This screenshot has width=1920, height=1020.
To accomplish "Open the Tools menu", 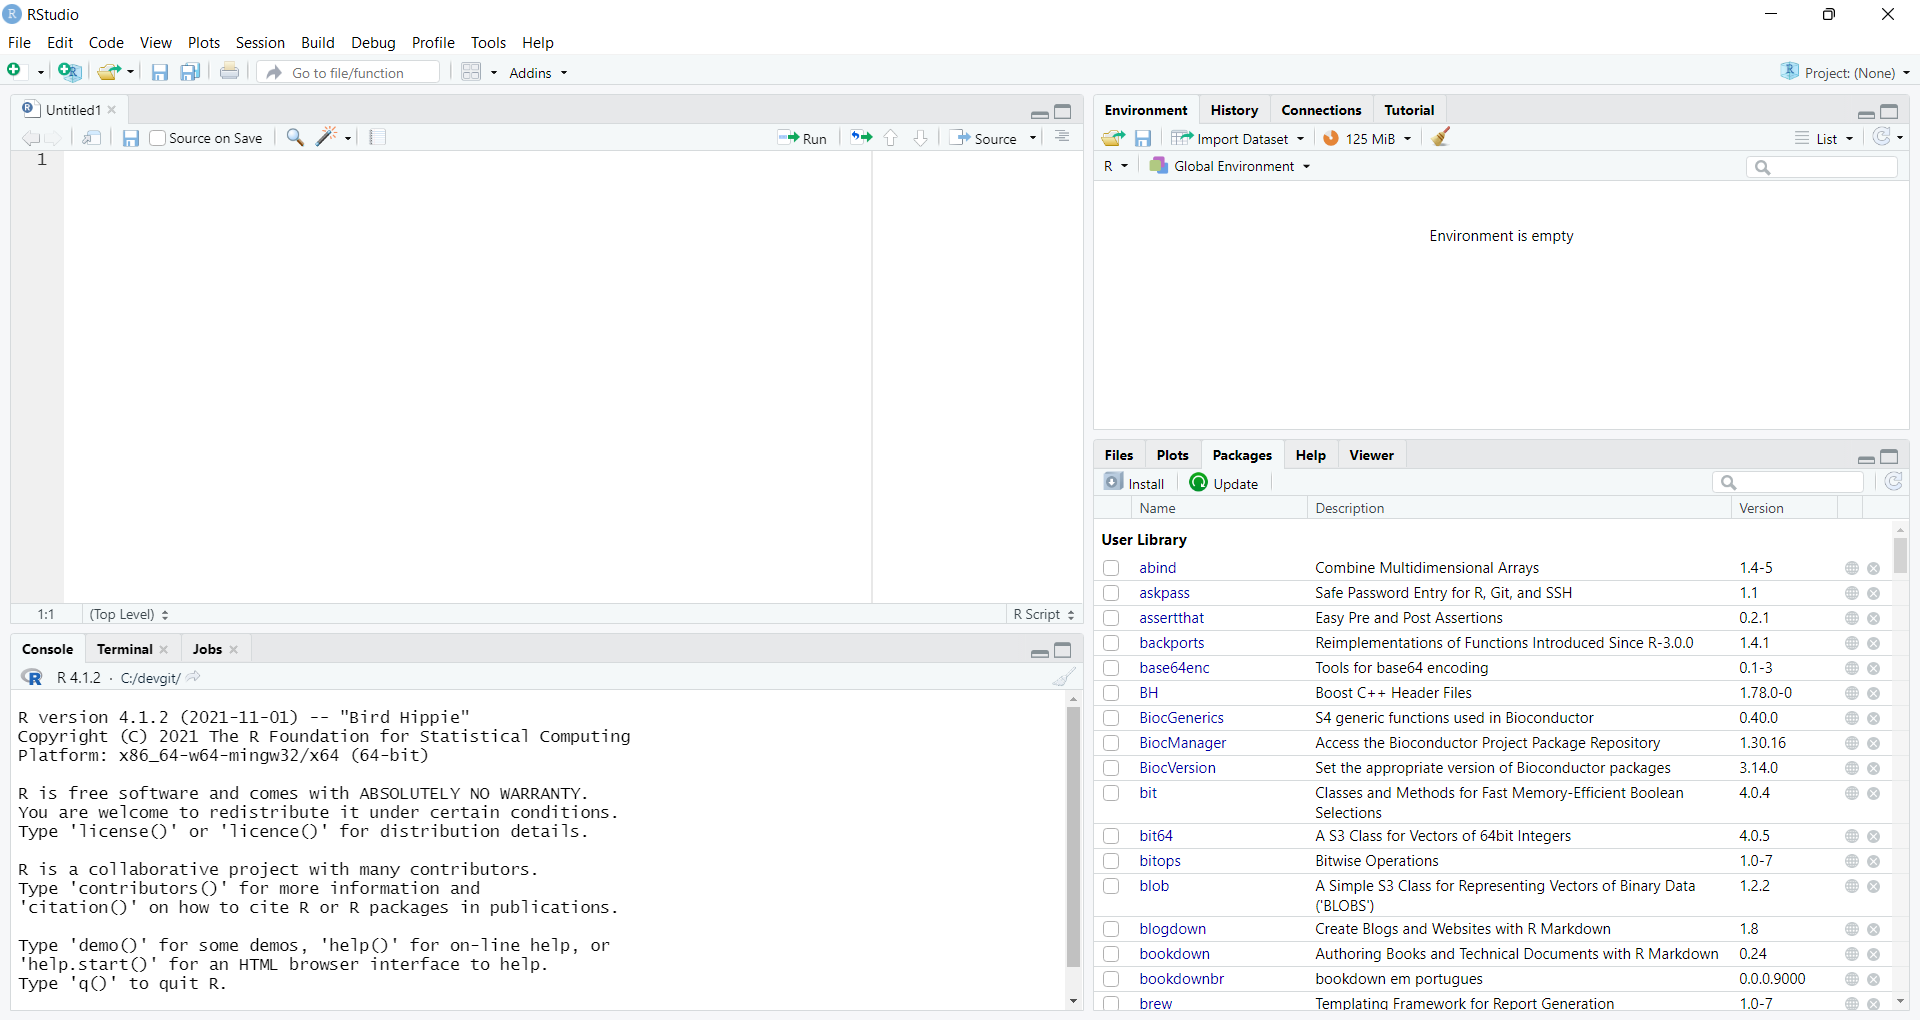I will (488, 42).
